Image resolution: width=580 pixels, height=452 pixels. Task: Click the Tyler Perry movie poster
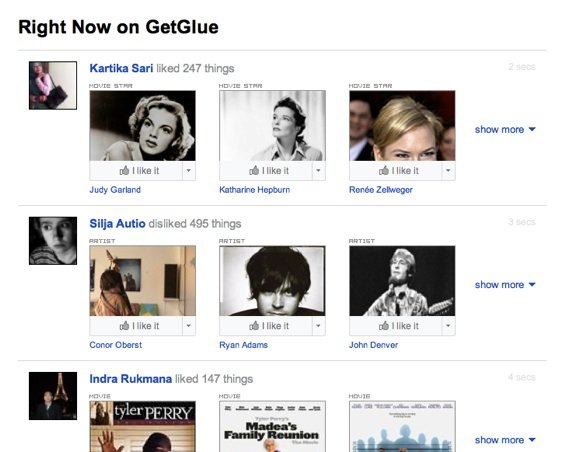(142, 426)
